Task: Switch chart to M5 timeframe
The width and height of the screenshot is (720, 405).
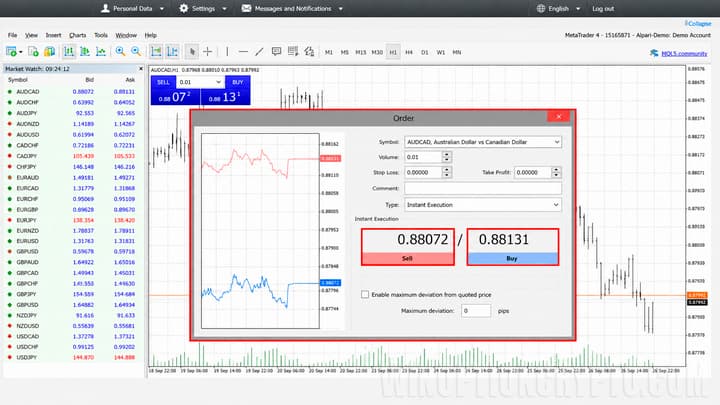Action: click(345, 52)
